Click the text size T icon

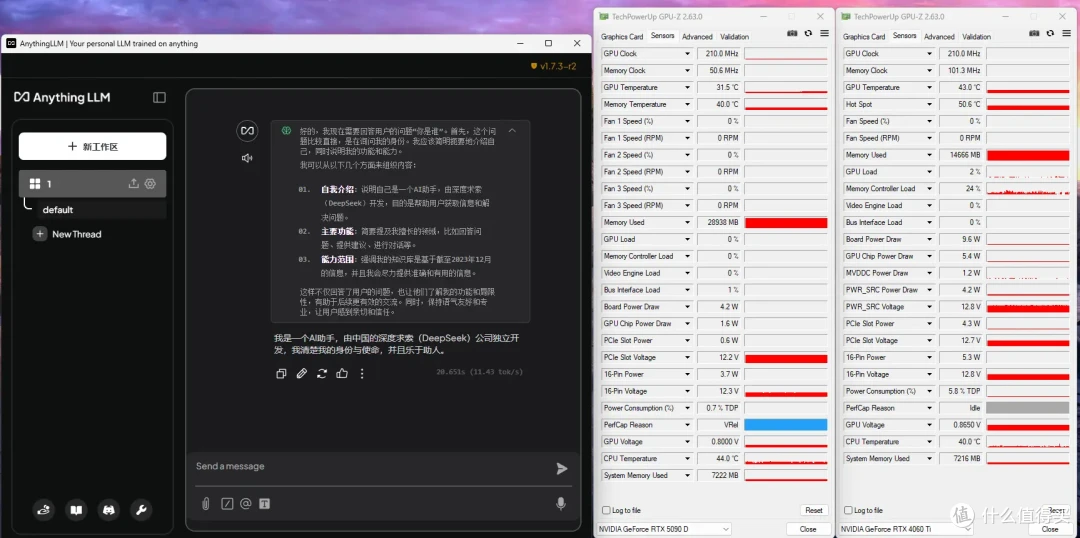[264, 504]
